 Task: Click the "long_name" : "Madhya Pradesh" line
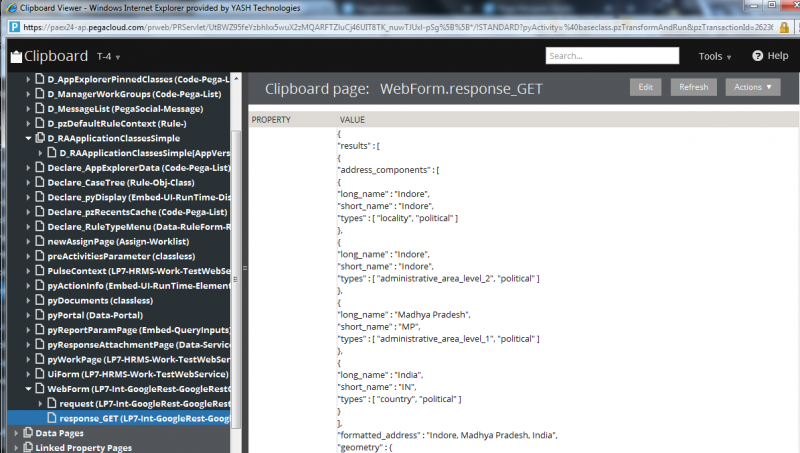point(404,315)
